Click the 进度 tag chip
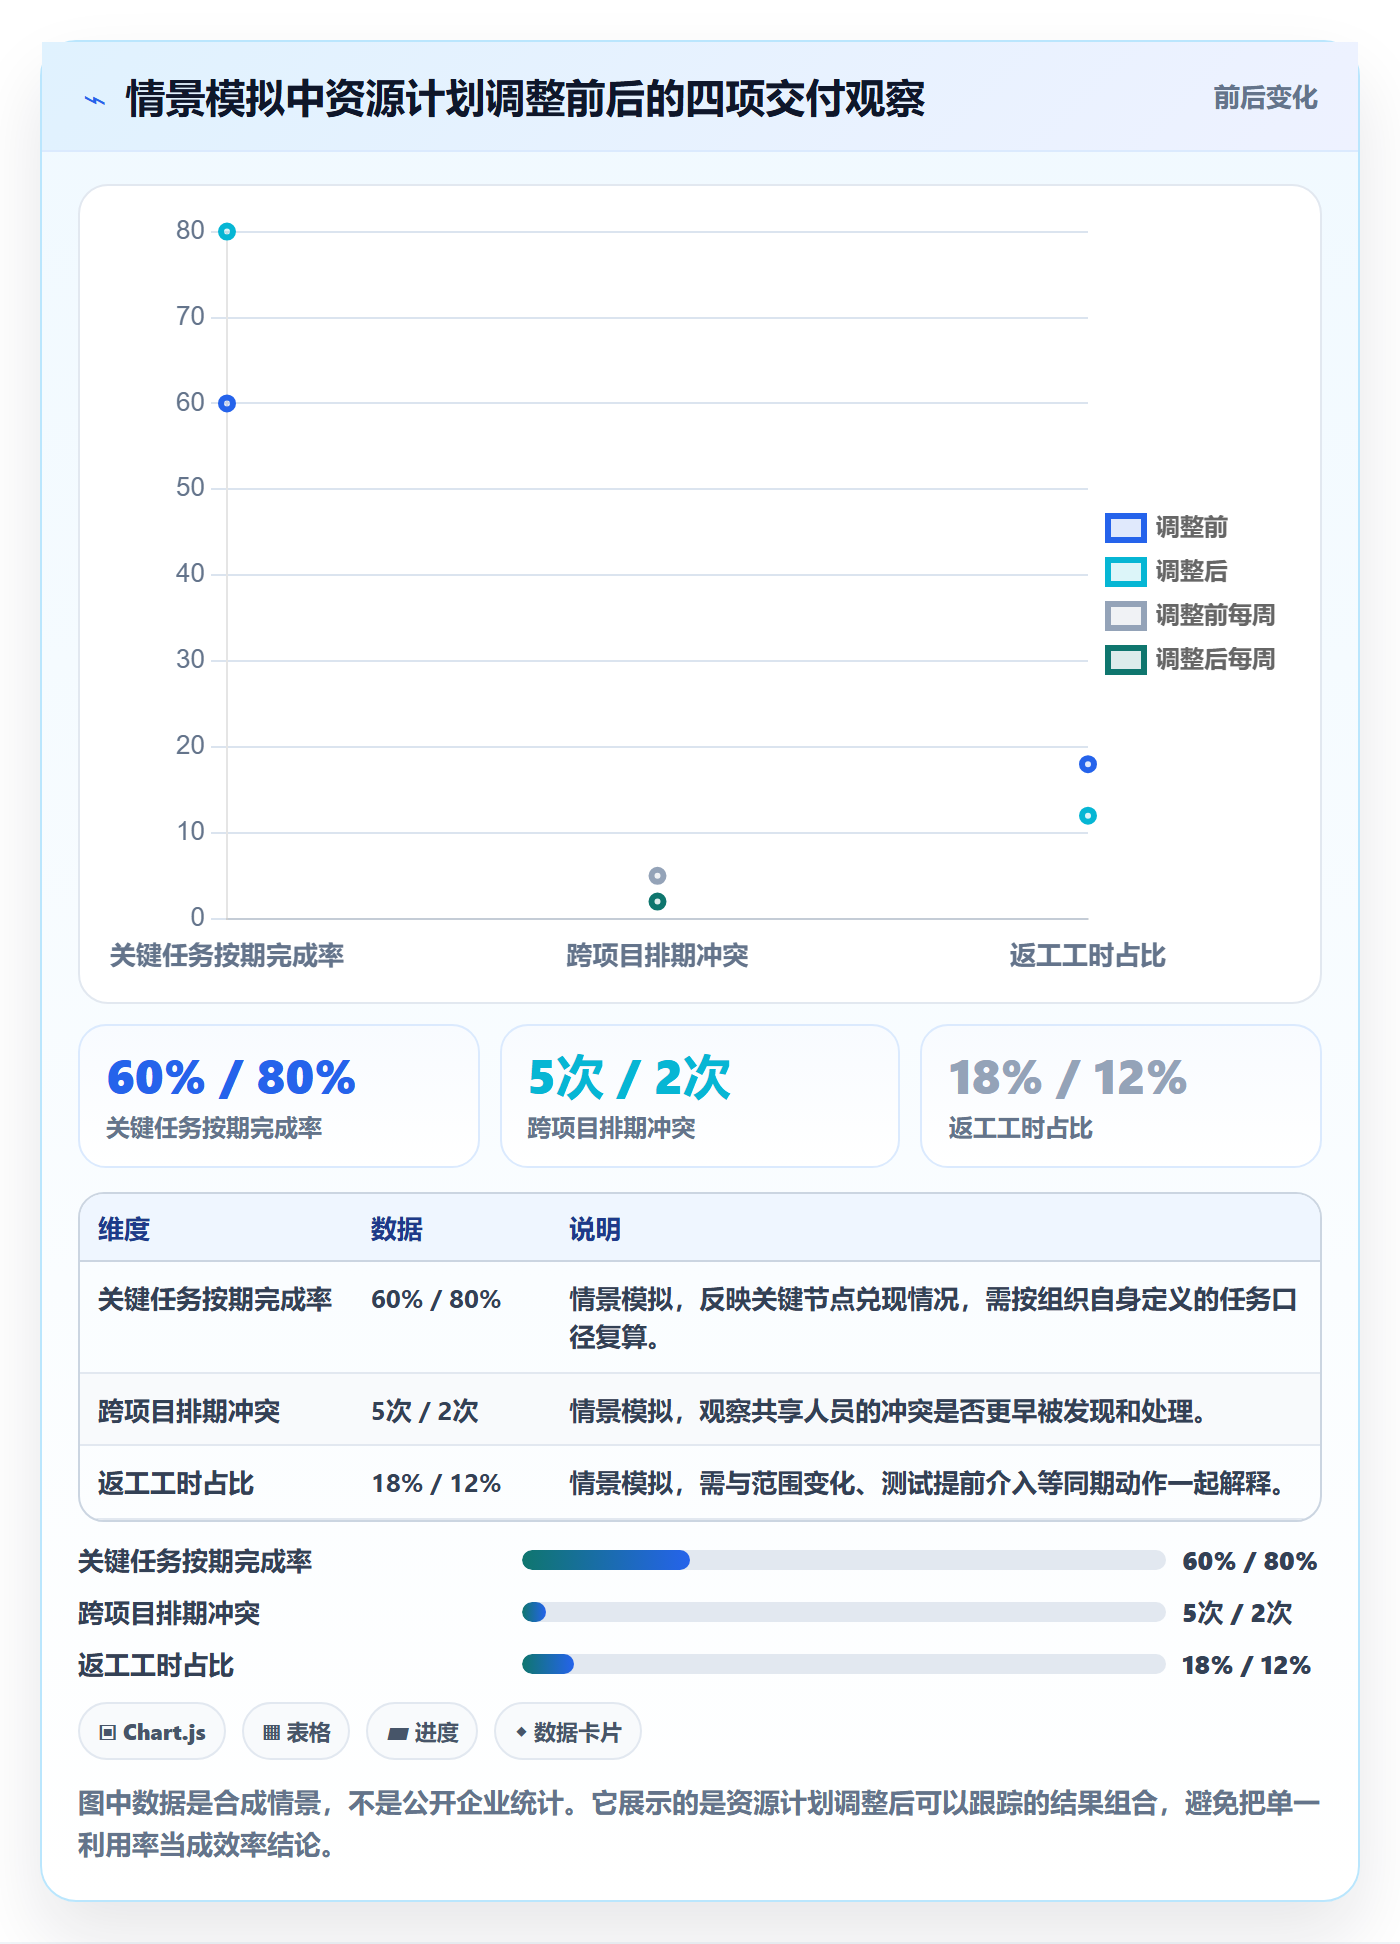Screen dimensions: 1400x1944 pos(422,1731)
